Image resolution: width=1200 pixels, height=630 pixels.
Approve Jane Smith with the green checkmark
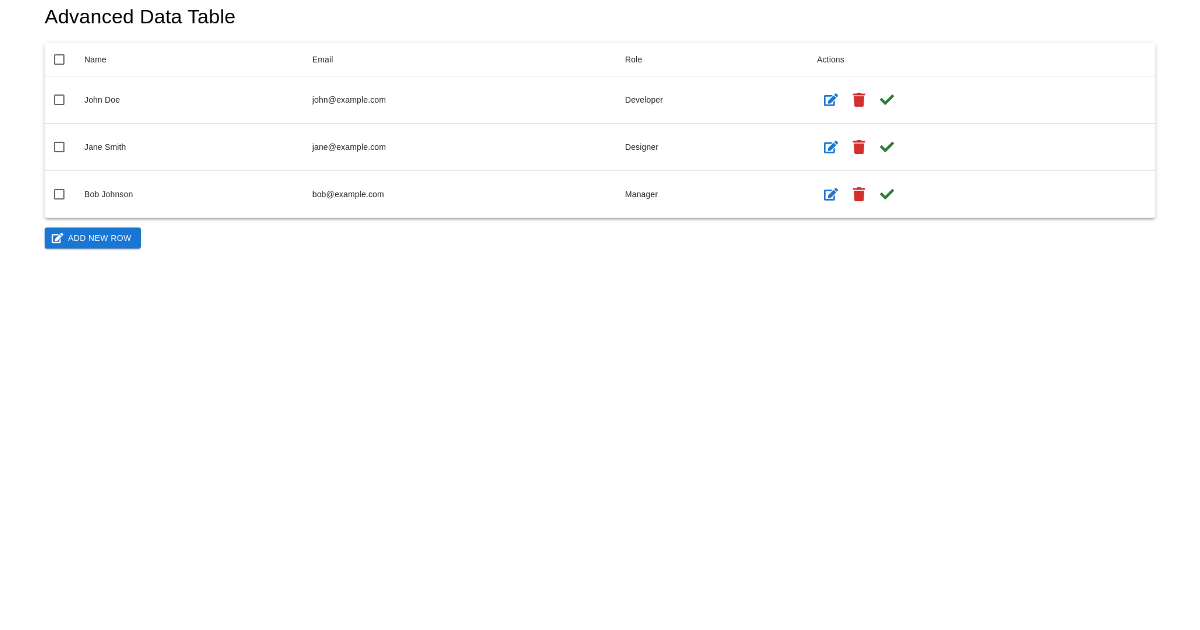click(x=886, y=146)
